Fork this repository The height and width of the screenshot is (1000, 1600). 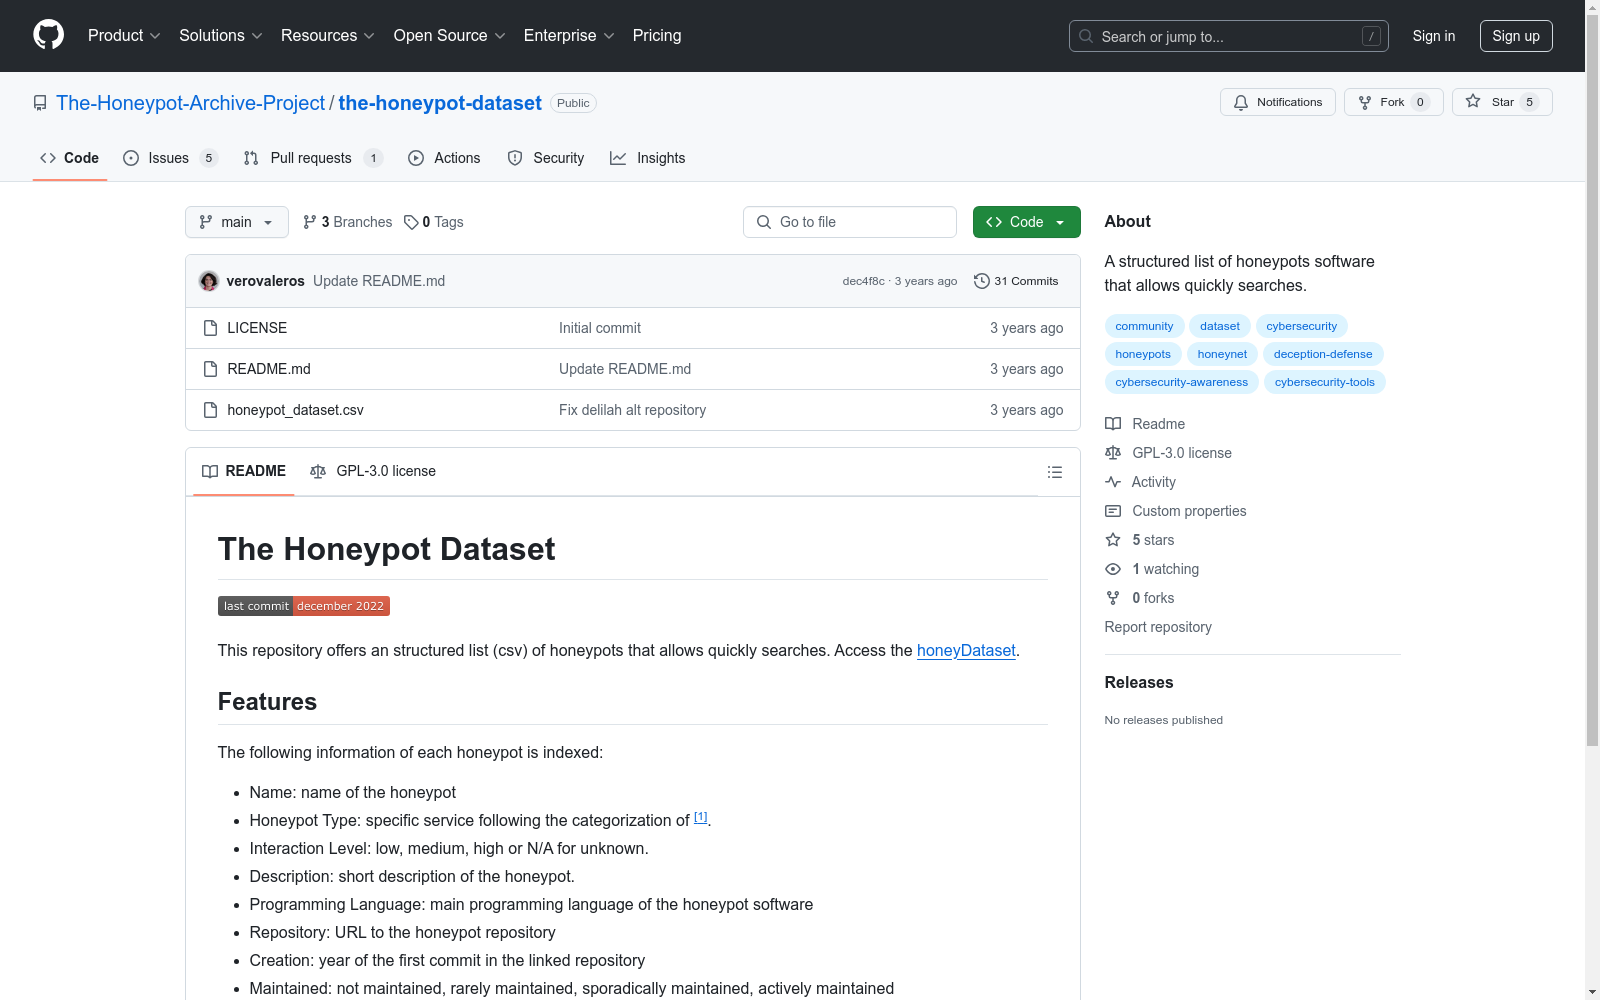1394,102
